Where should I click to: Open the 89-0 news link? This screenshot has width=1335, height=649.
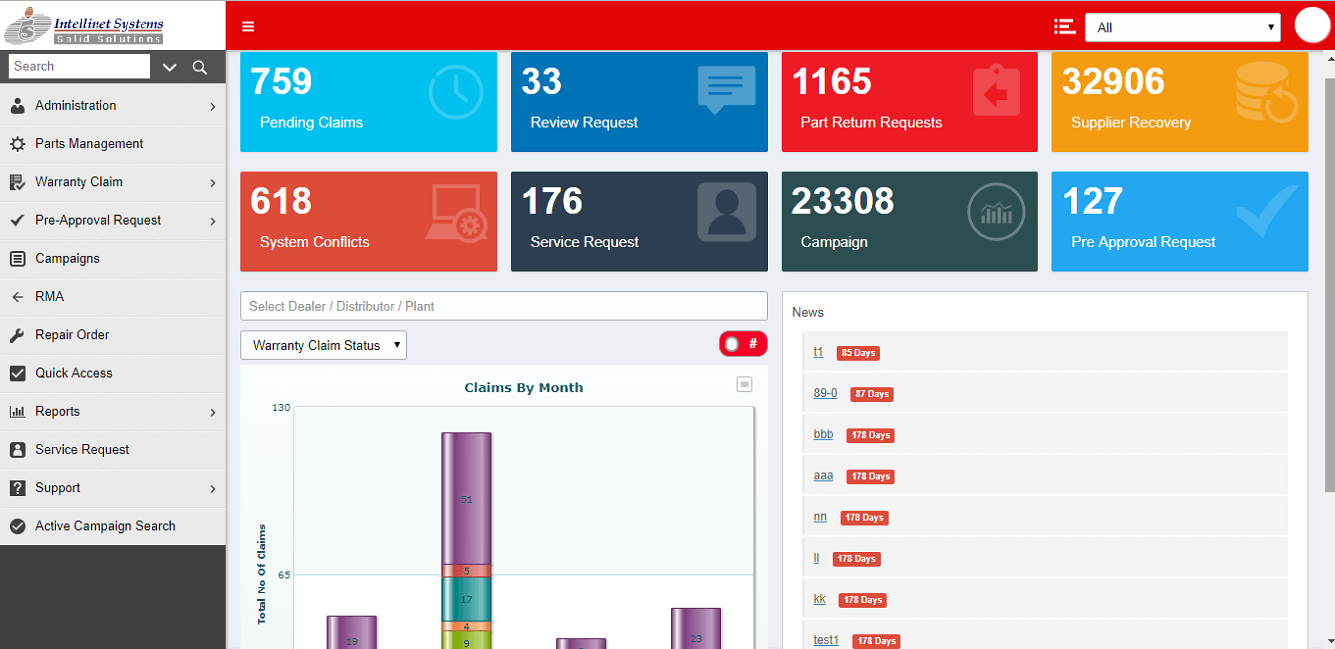pos(825,393)
